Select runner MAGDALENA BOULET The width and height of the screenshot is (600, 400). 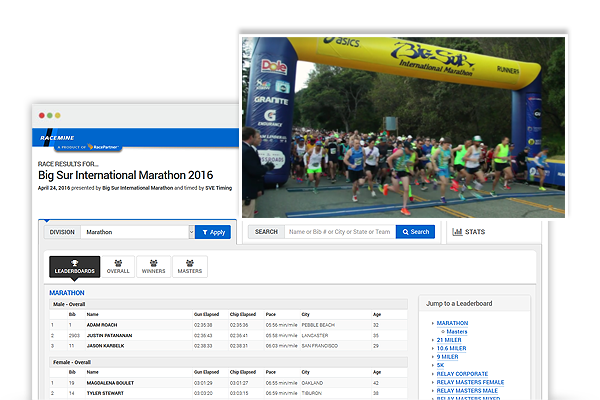110,383
